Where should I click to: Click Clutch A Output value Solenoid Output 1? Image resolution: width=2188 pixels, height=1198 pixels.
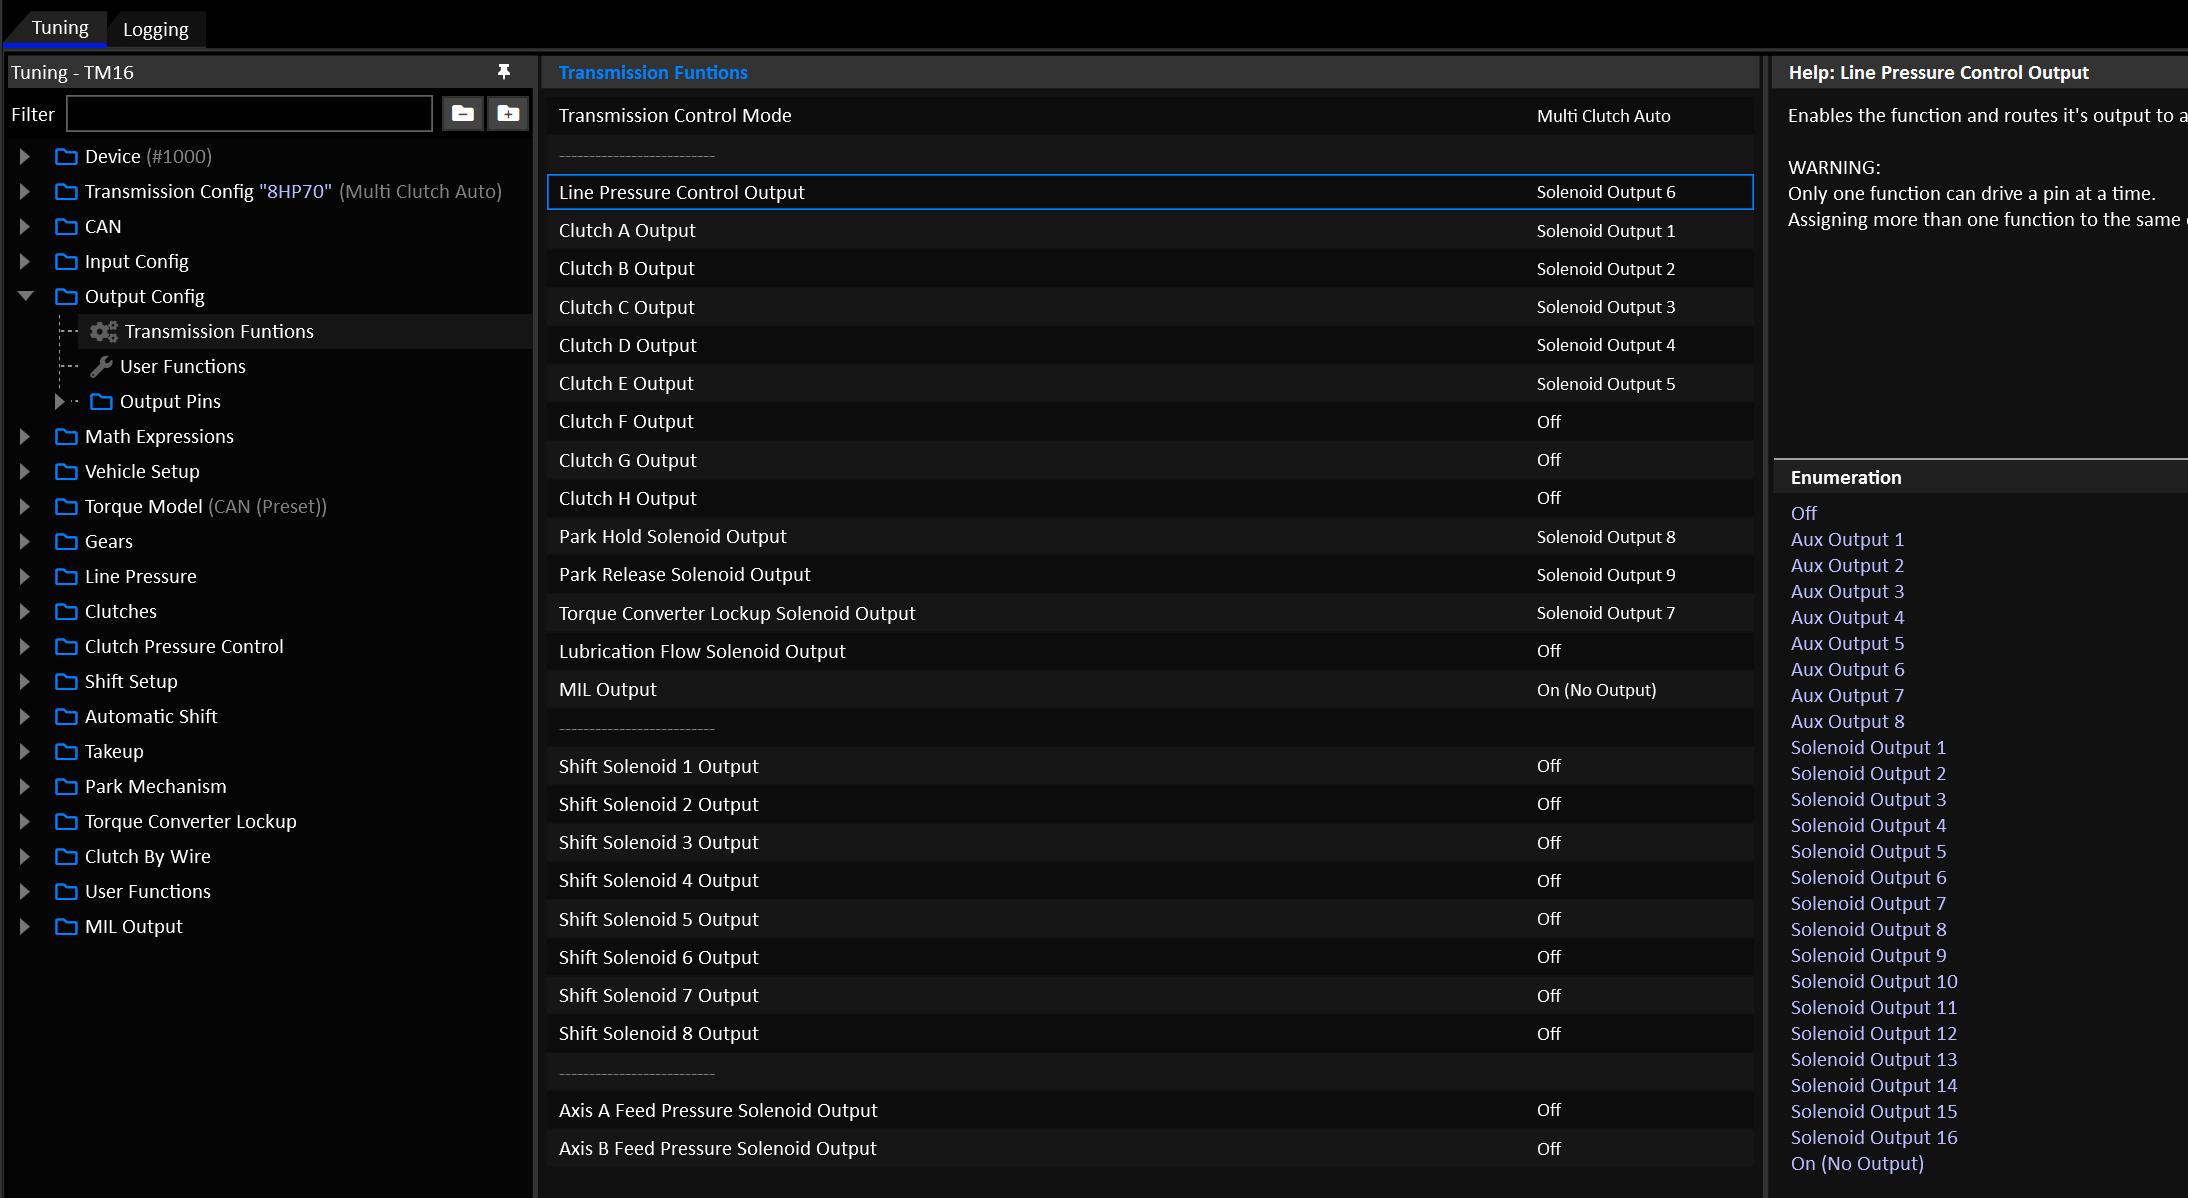pos(1606,231)
